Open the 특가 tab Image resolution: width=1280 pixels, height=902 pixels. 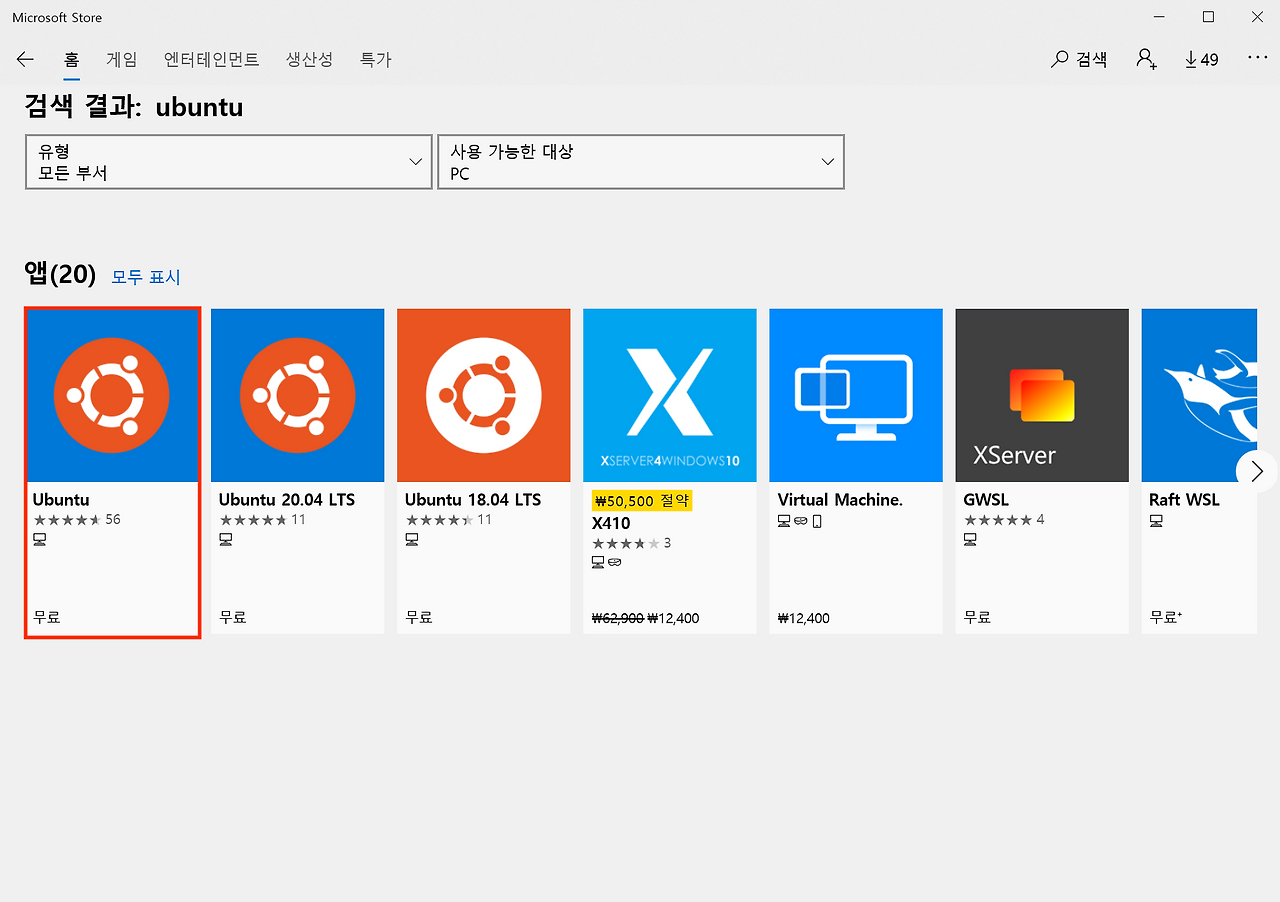pyautogui.click(x=376, y=60)
